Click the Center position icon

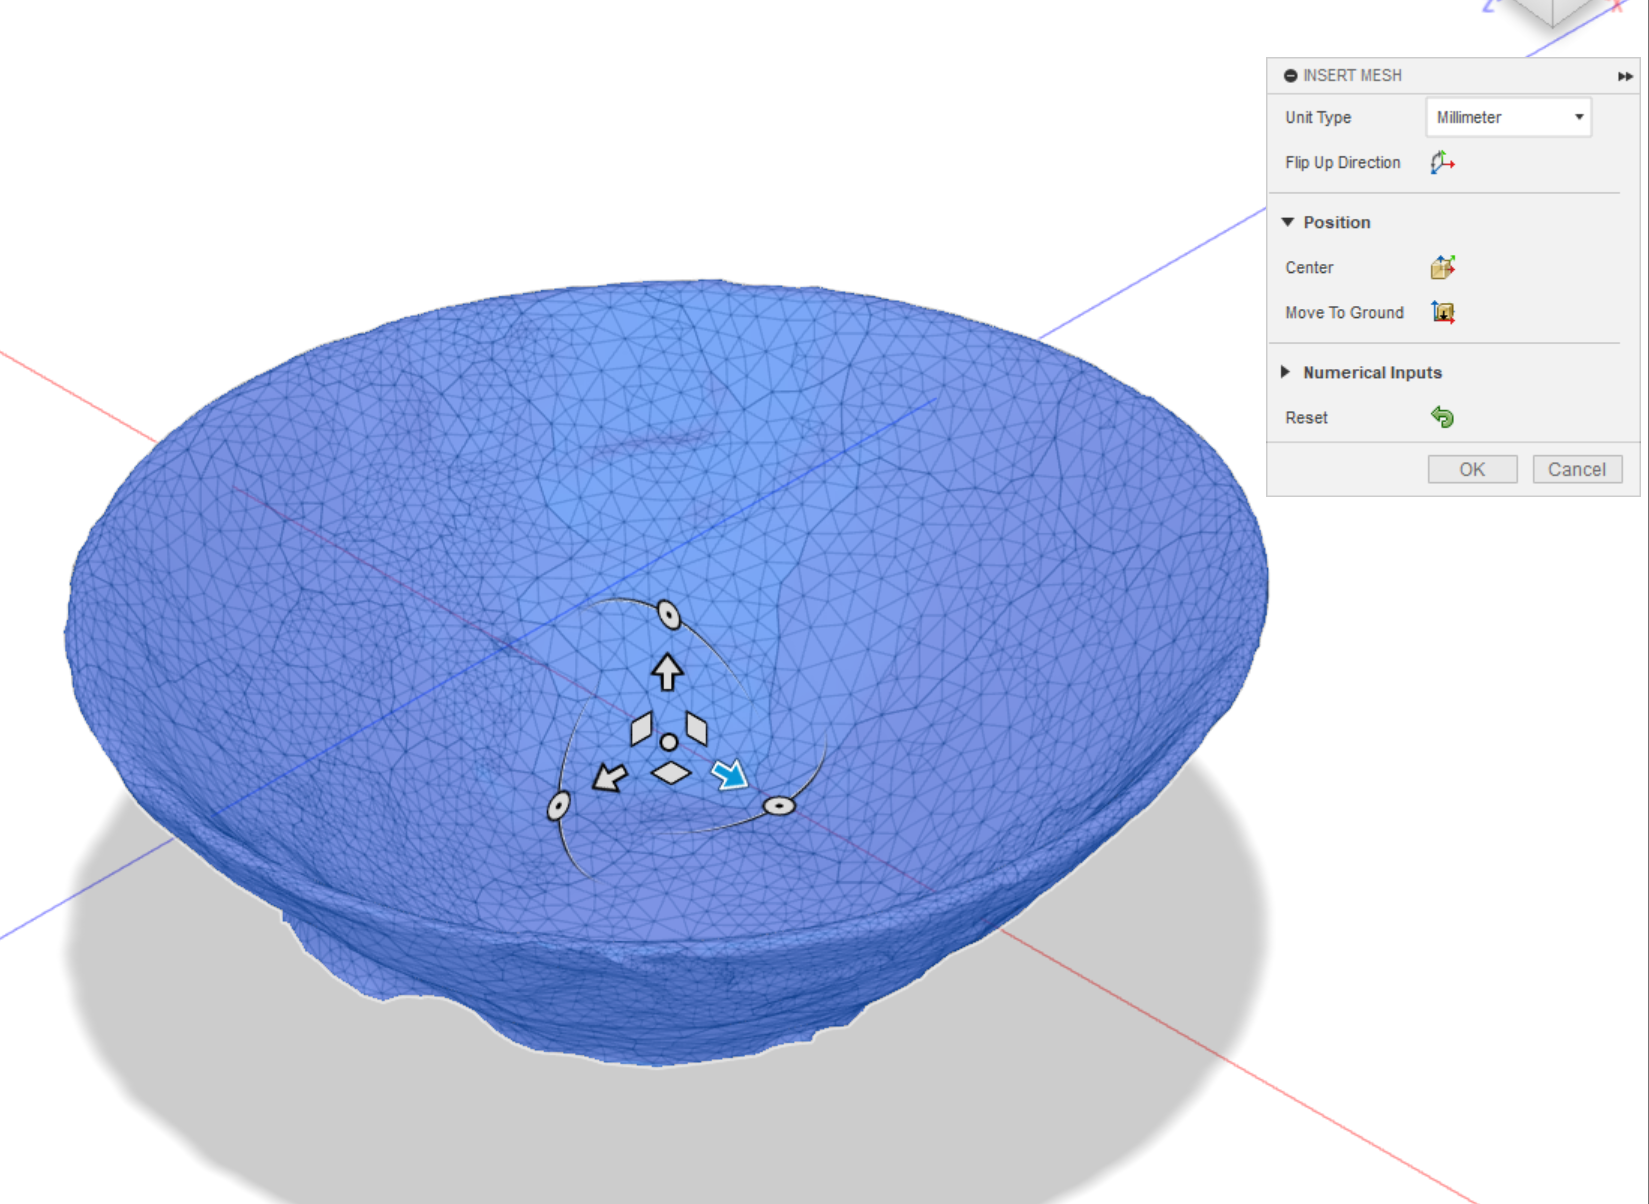click(x=1443, y=266)
